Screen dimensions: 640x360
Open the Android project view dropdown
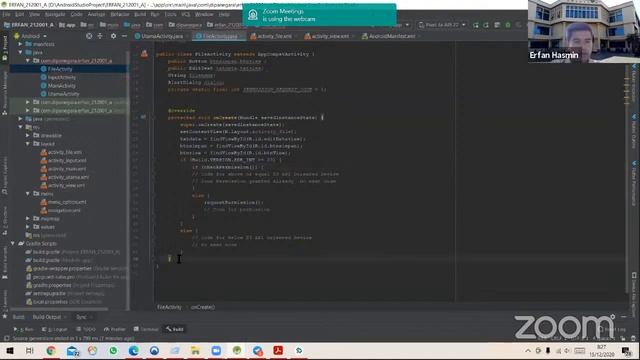pos(31,36)
